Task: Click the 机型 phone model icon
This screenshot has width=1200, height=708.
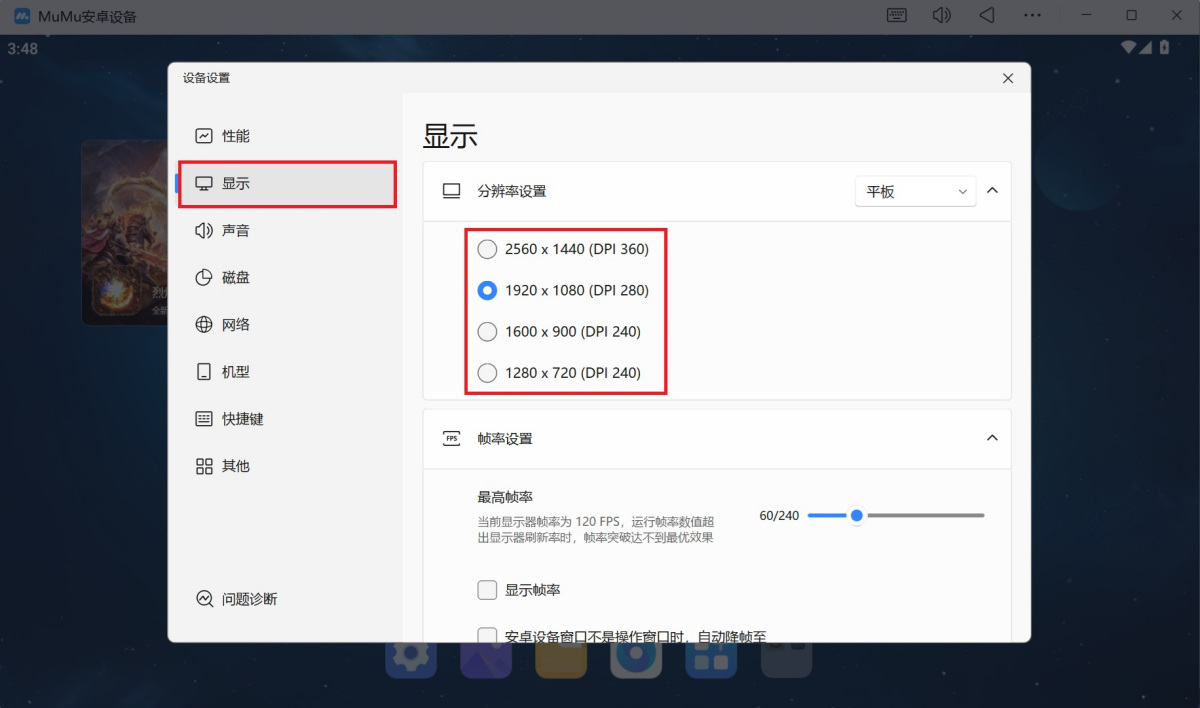Action: click(x=204, y=372)
